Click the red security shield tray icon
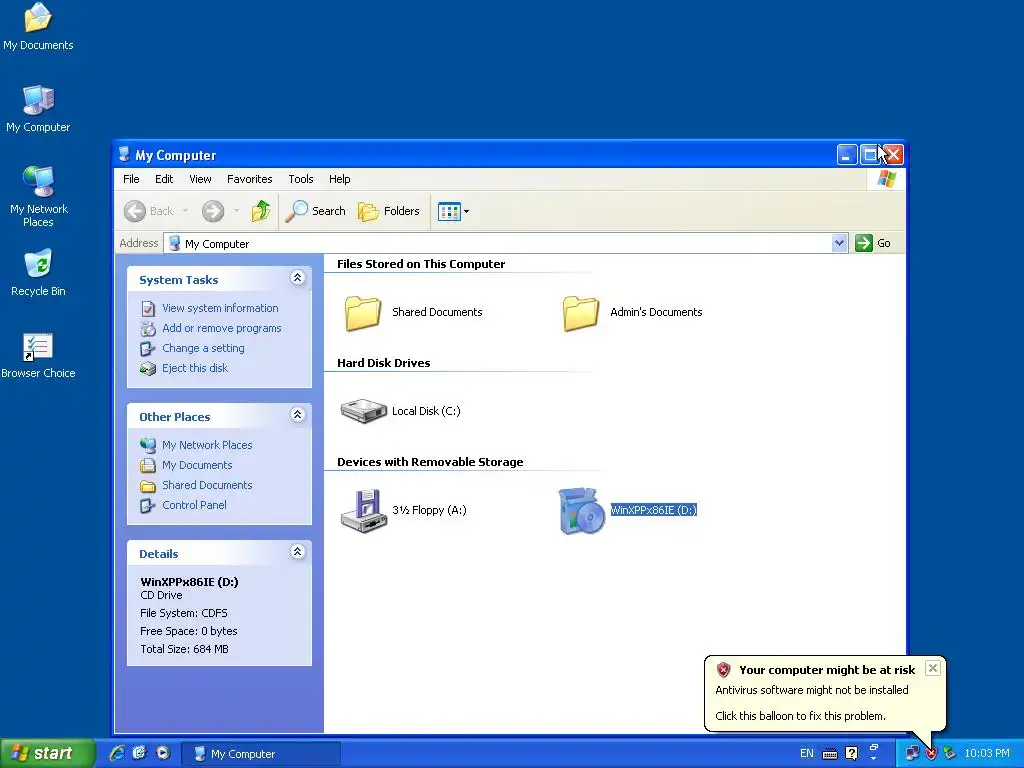The image size is (1024, 768). point(931,754)
